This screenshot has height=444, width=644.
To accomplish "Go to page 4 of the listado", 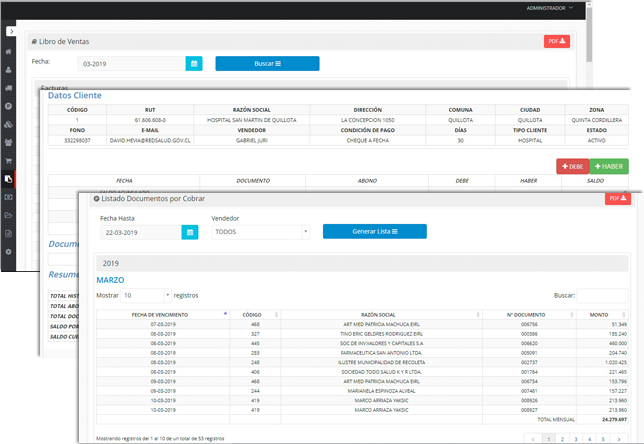I will tap(589, 439).
